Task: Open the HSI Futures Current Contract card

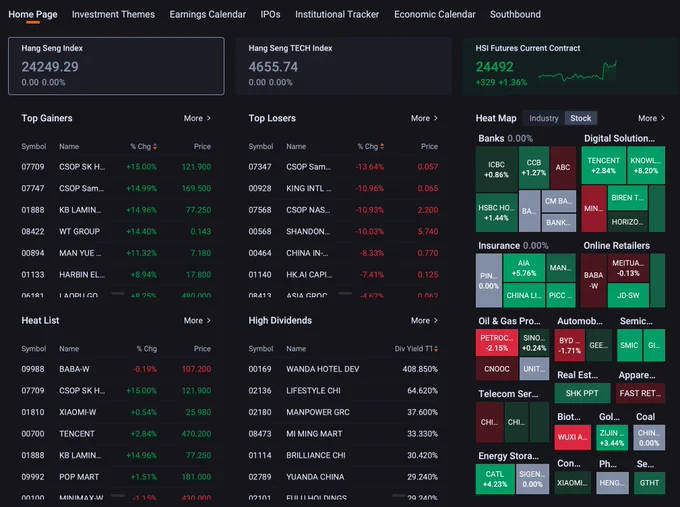Action: (x=570, y=66)
